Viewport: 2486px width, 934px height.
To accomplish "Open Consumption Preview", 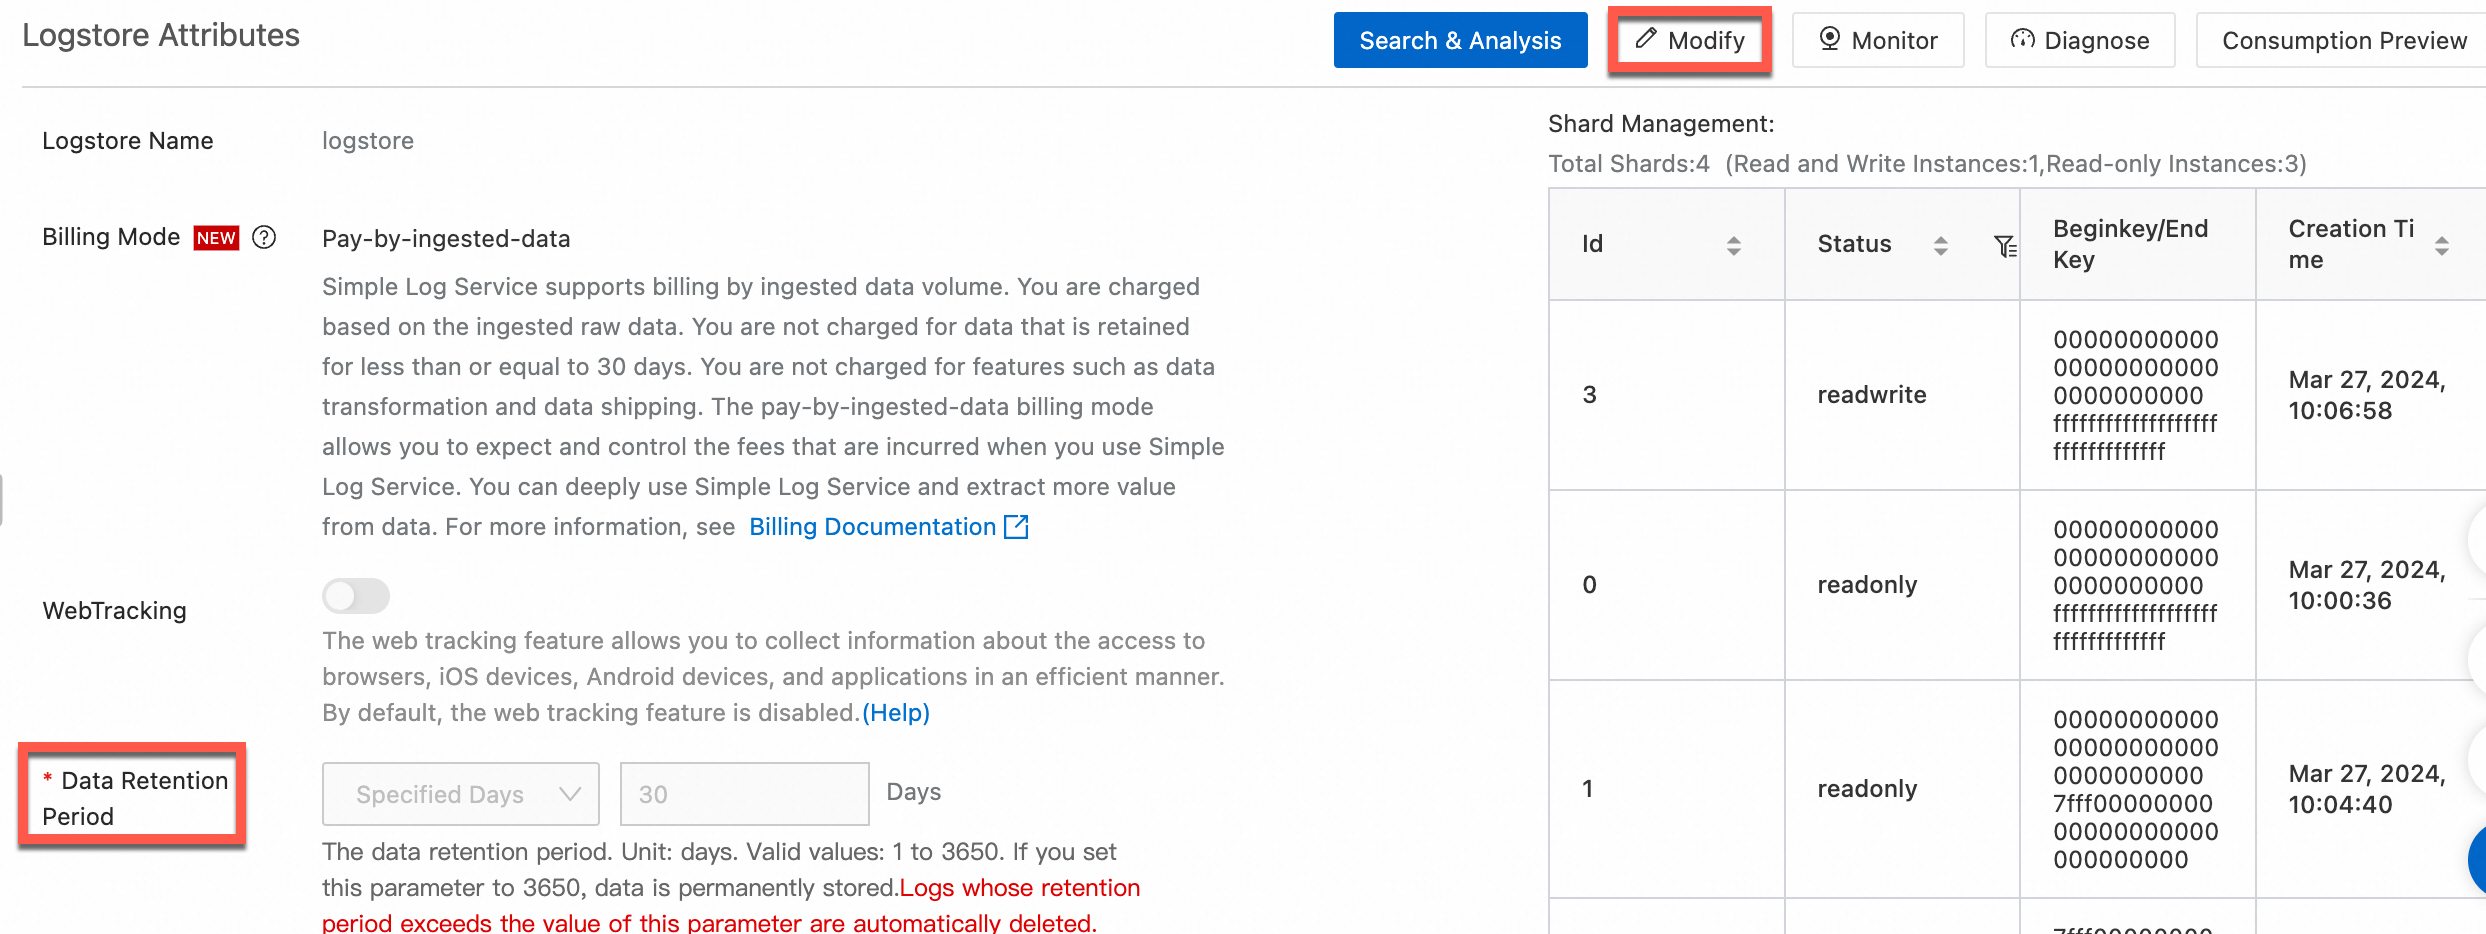I will [x=2343, y=40].
